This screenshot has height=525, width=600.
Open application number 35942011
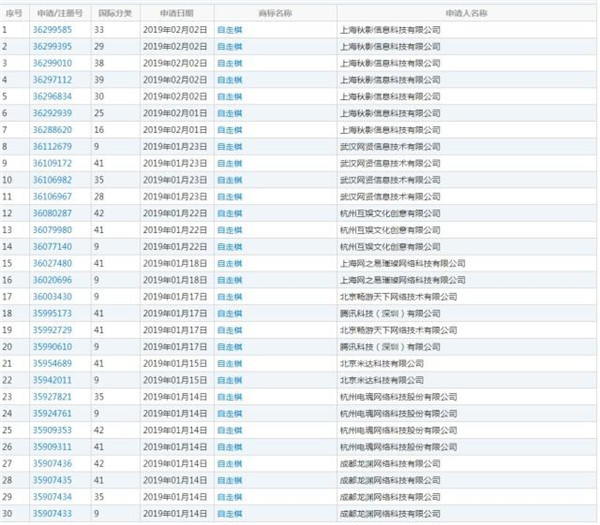click(x=52, y=380)
